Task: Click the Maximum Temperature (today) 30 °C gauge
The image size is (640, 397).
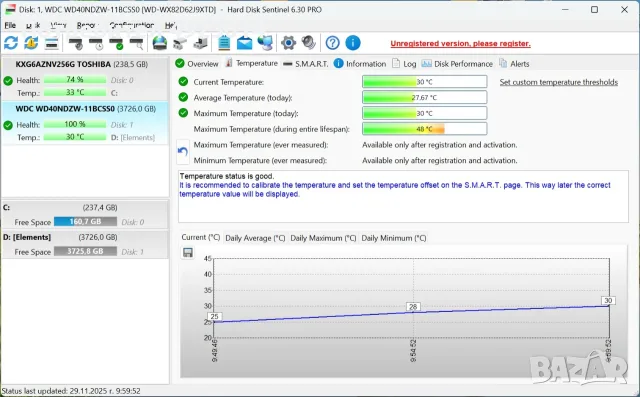Action: [424, 113]
